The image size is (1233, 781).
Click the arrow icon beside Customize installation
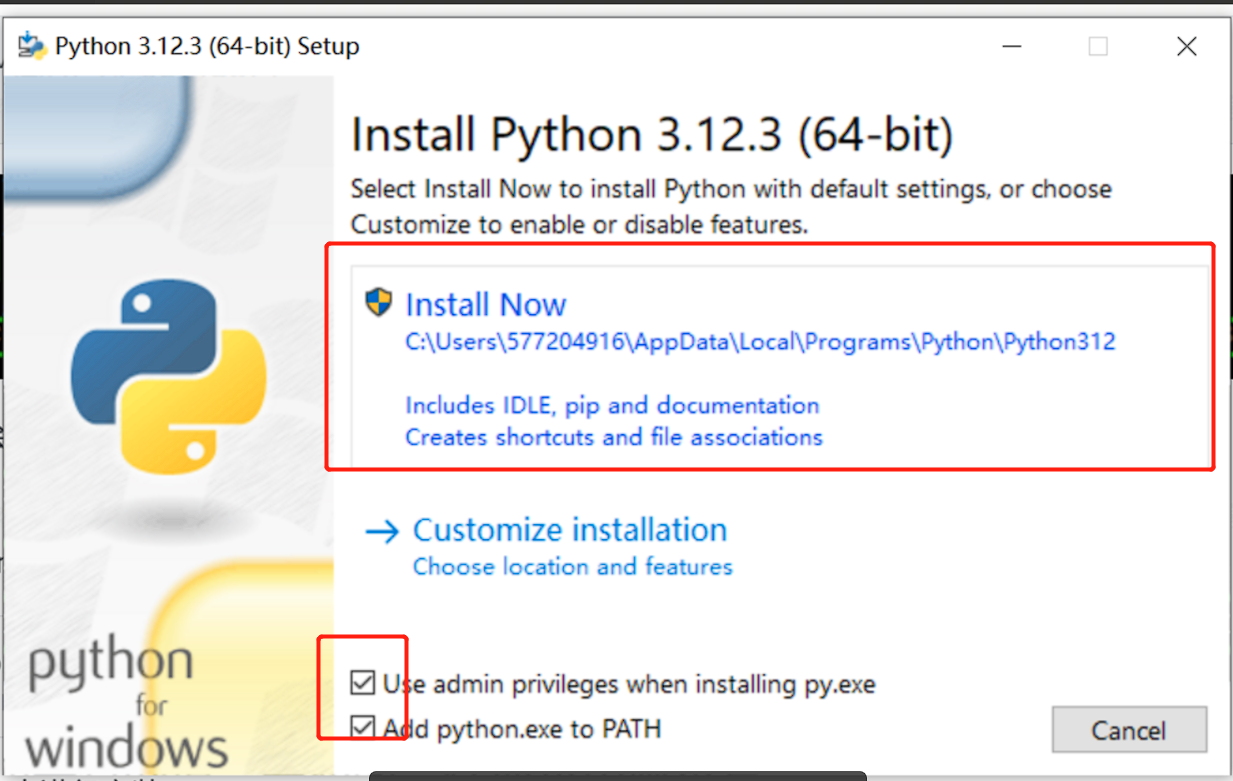tap(382, 531)
